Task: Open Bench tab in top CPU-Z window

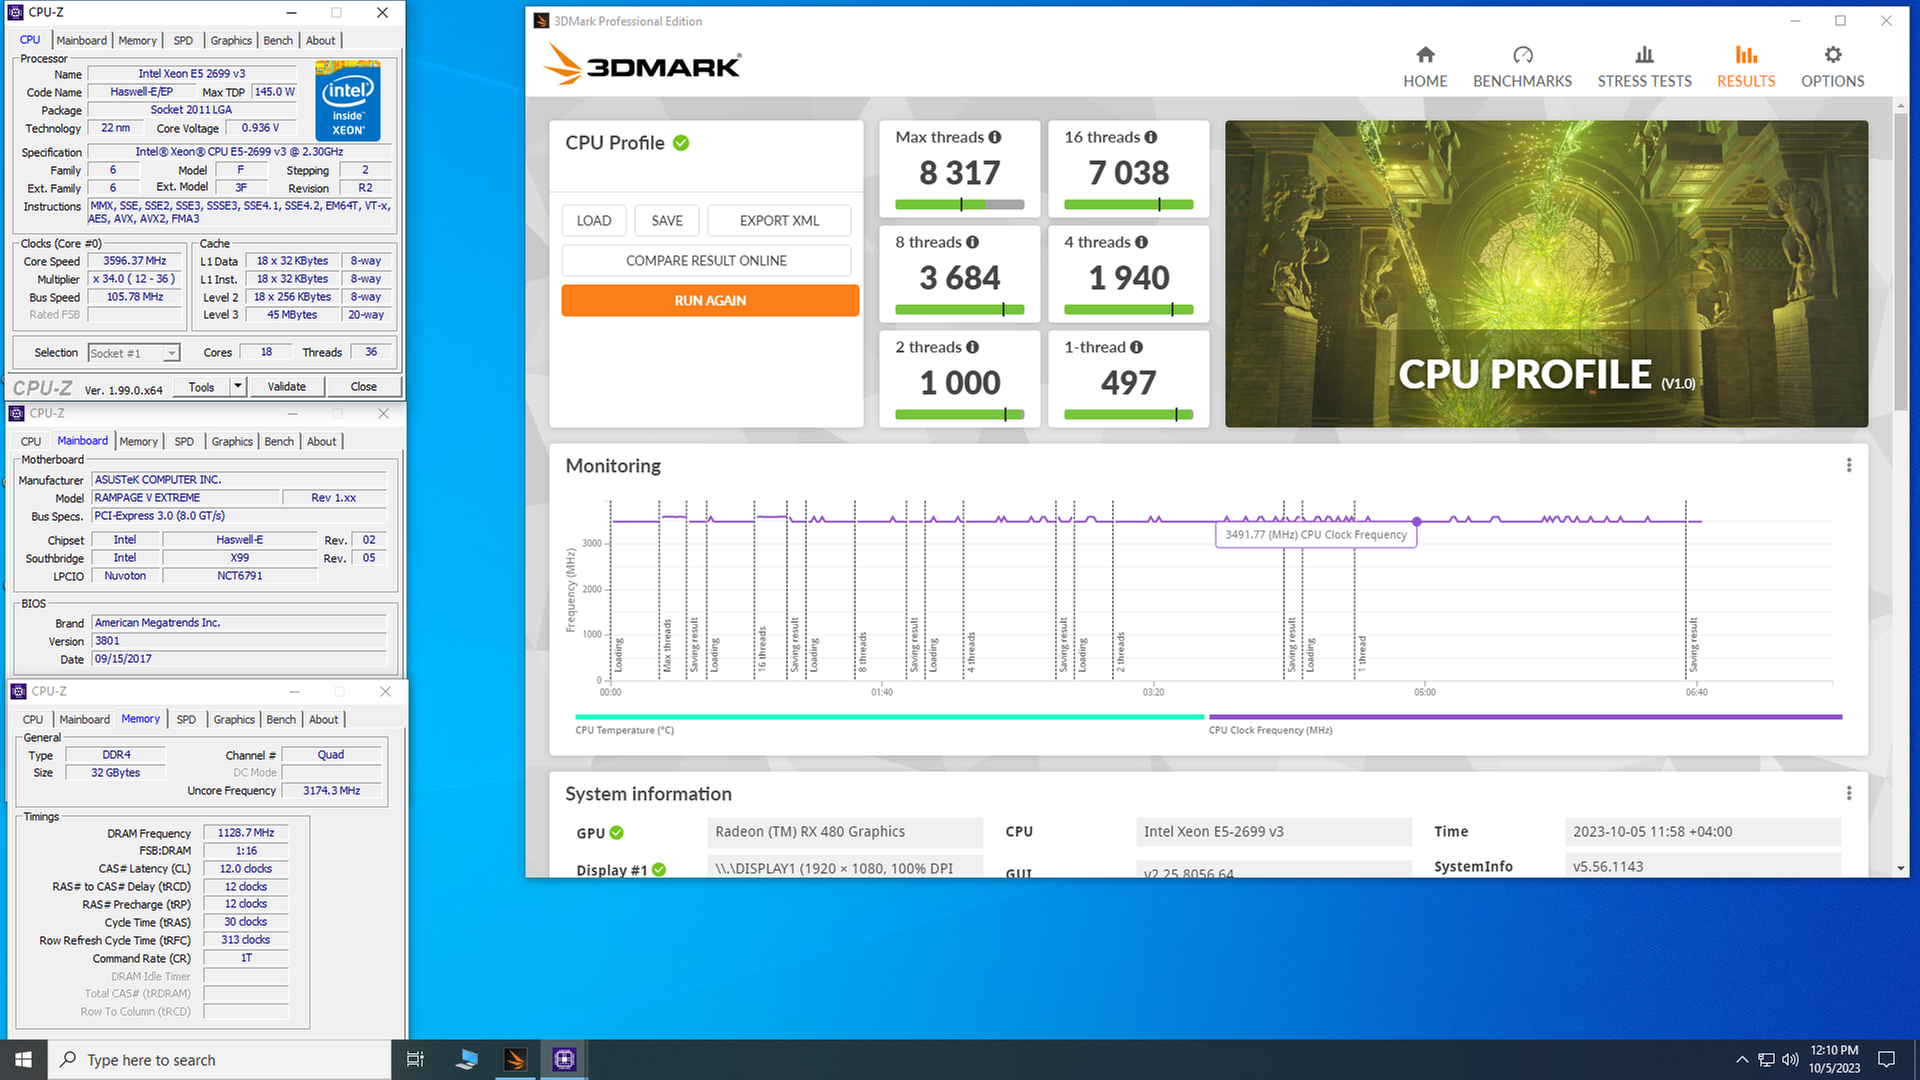Action: pyautogui.click(x=278, y=40)
